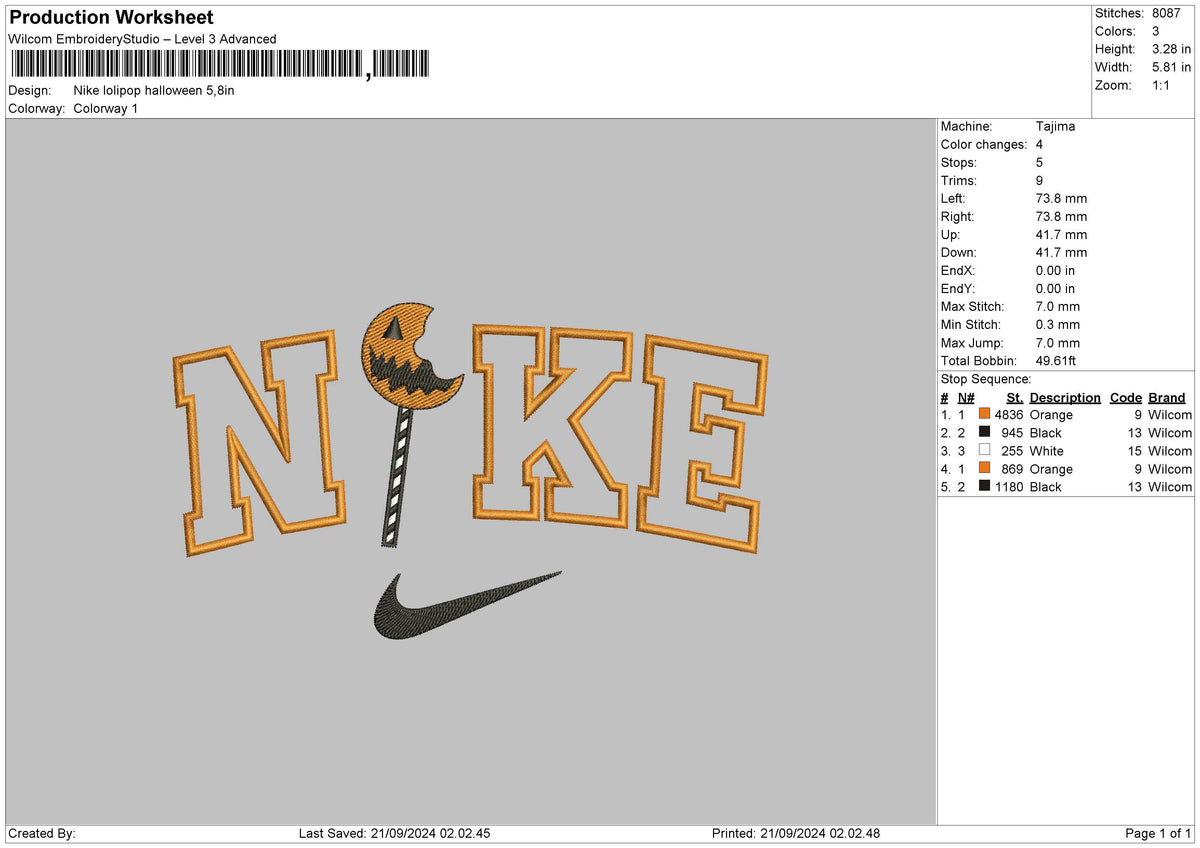
Task: Click the min stitch value "0.3 mm"
Action: tap(1058, 324)
